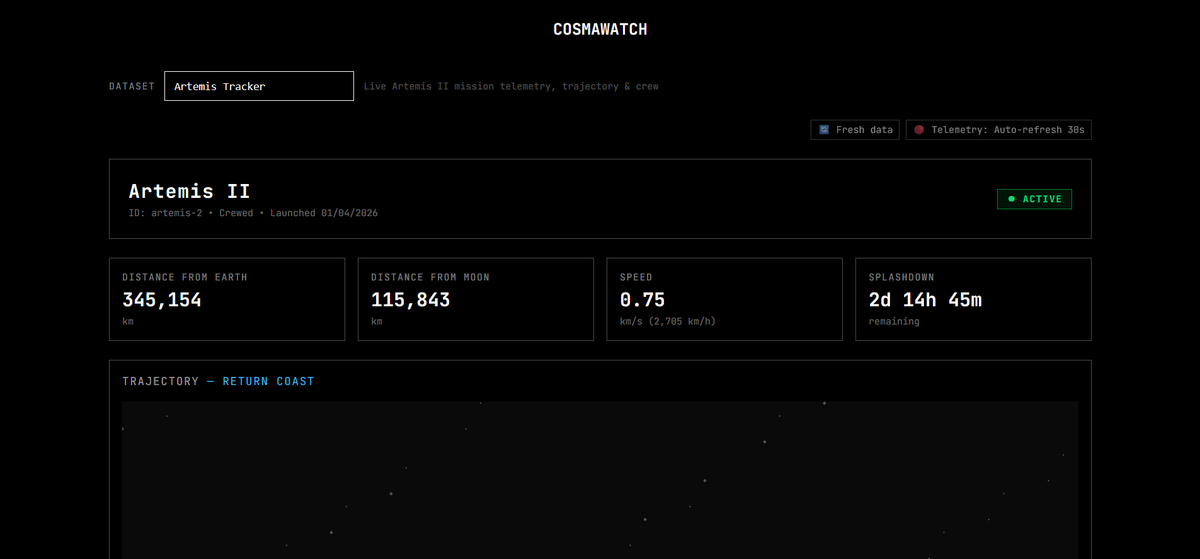Click the dataset description about live Artemis II telemetry
1200x559 pixels.
(x=511, y=86)
